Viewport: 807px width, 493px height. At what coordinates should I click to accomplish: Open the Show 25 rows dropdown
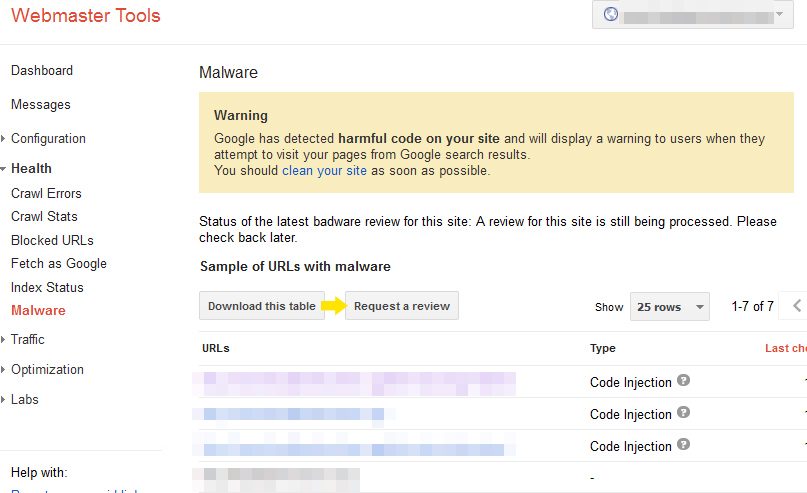pyautogui.click(x=669, y=307)
